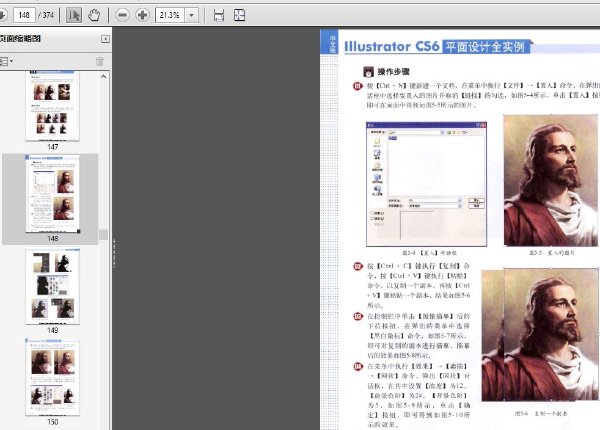Click the total pages label 374
The image size is (600, 430).
point(46,15)
